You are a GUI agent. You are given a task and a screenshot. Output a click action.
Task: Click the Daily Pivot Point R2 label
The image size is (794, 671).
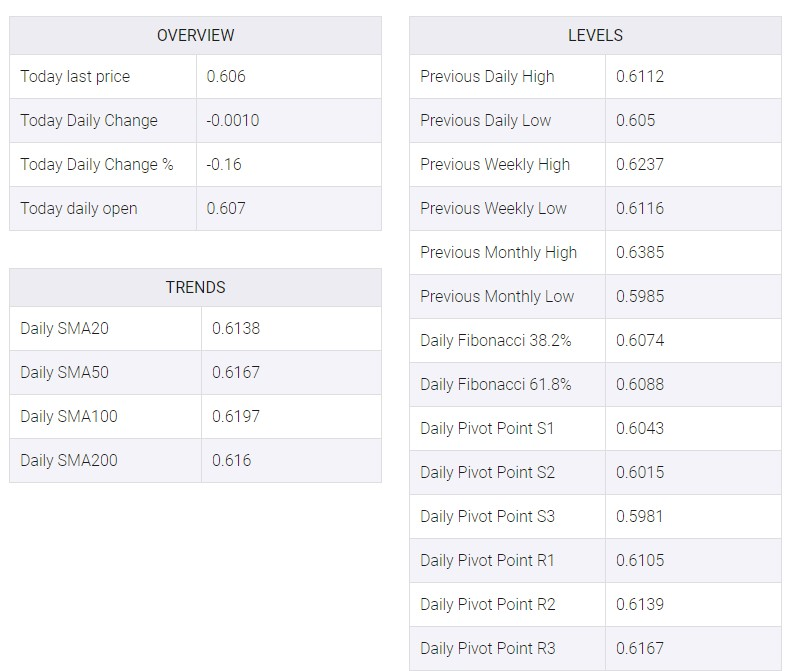point(488,604)
